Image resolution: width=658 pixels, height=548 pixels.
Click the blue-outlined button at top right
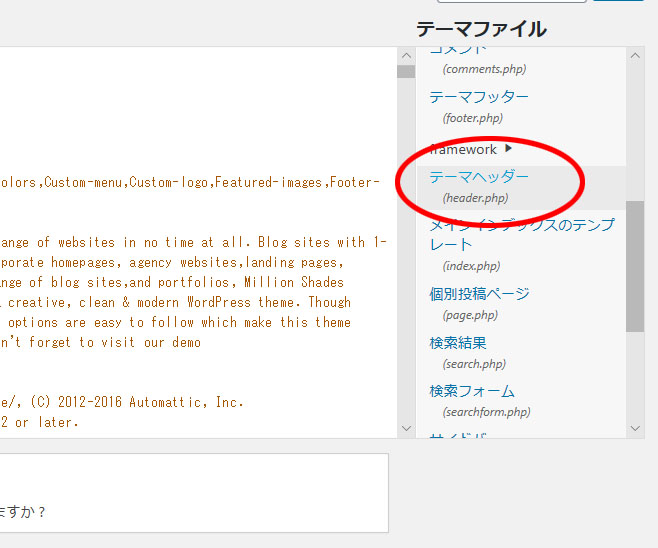tap(618, 2)
